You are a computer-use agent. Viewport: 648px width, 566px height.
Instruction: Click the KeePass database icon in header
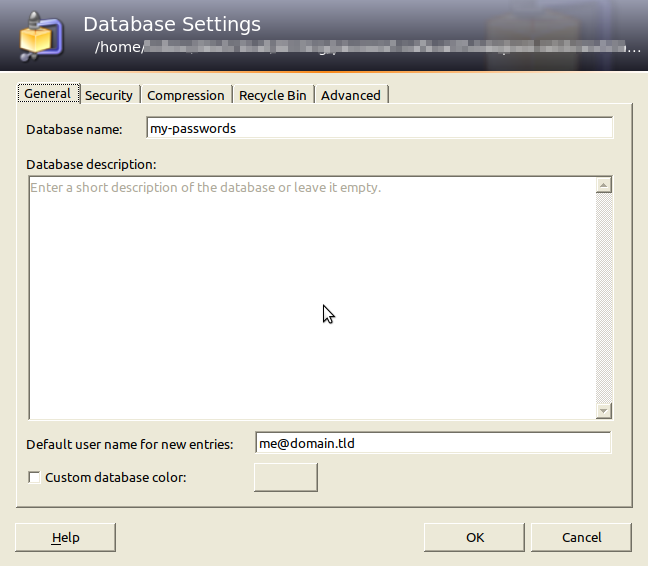[40, 36]
